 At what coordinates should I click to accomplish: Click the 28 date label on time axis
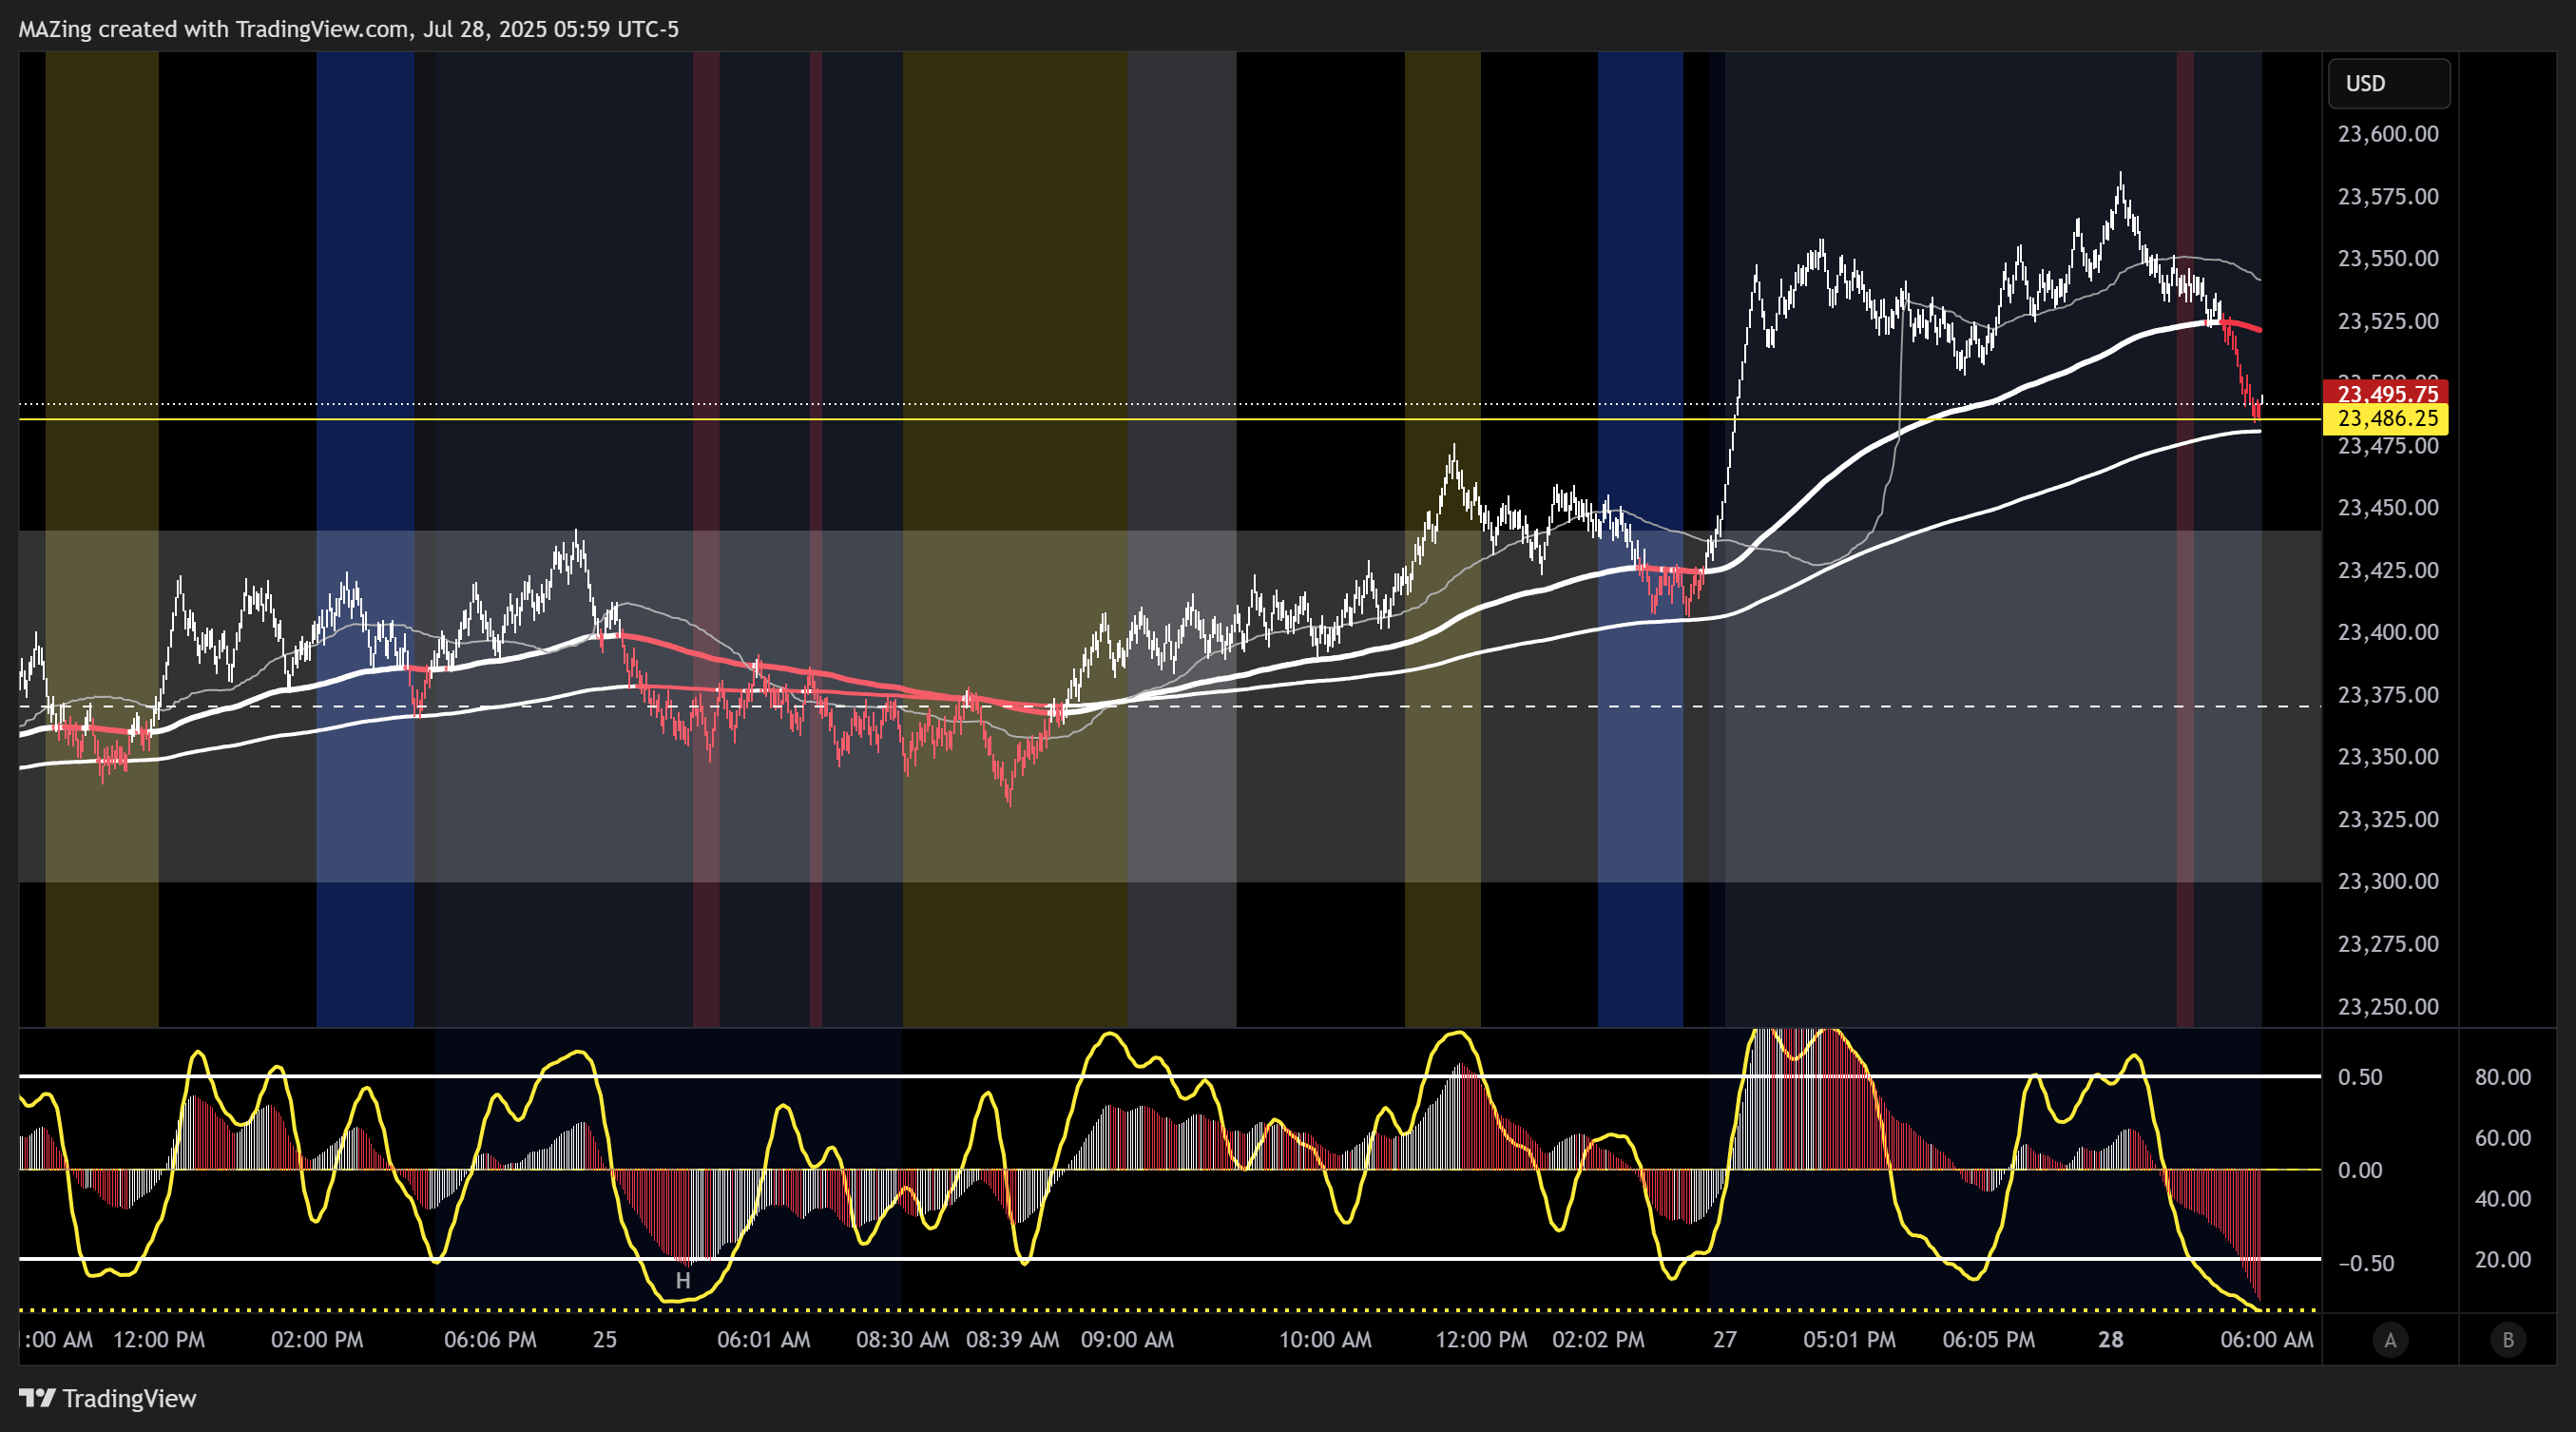pyautogui.click(x=2110, y=1340)
